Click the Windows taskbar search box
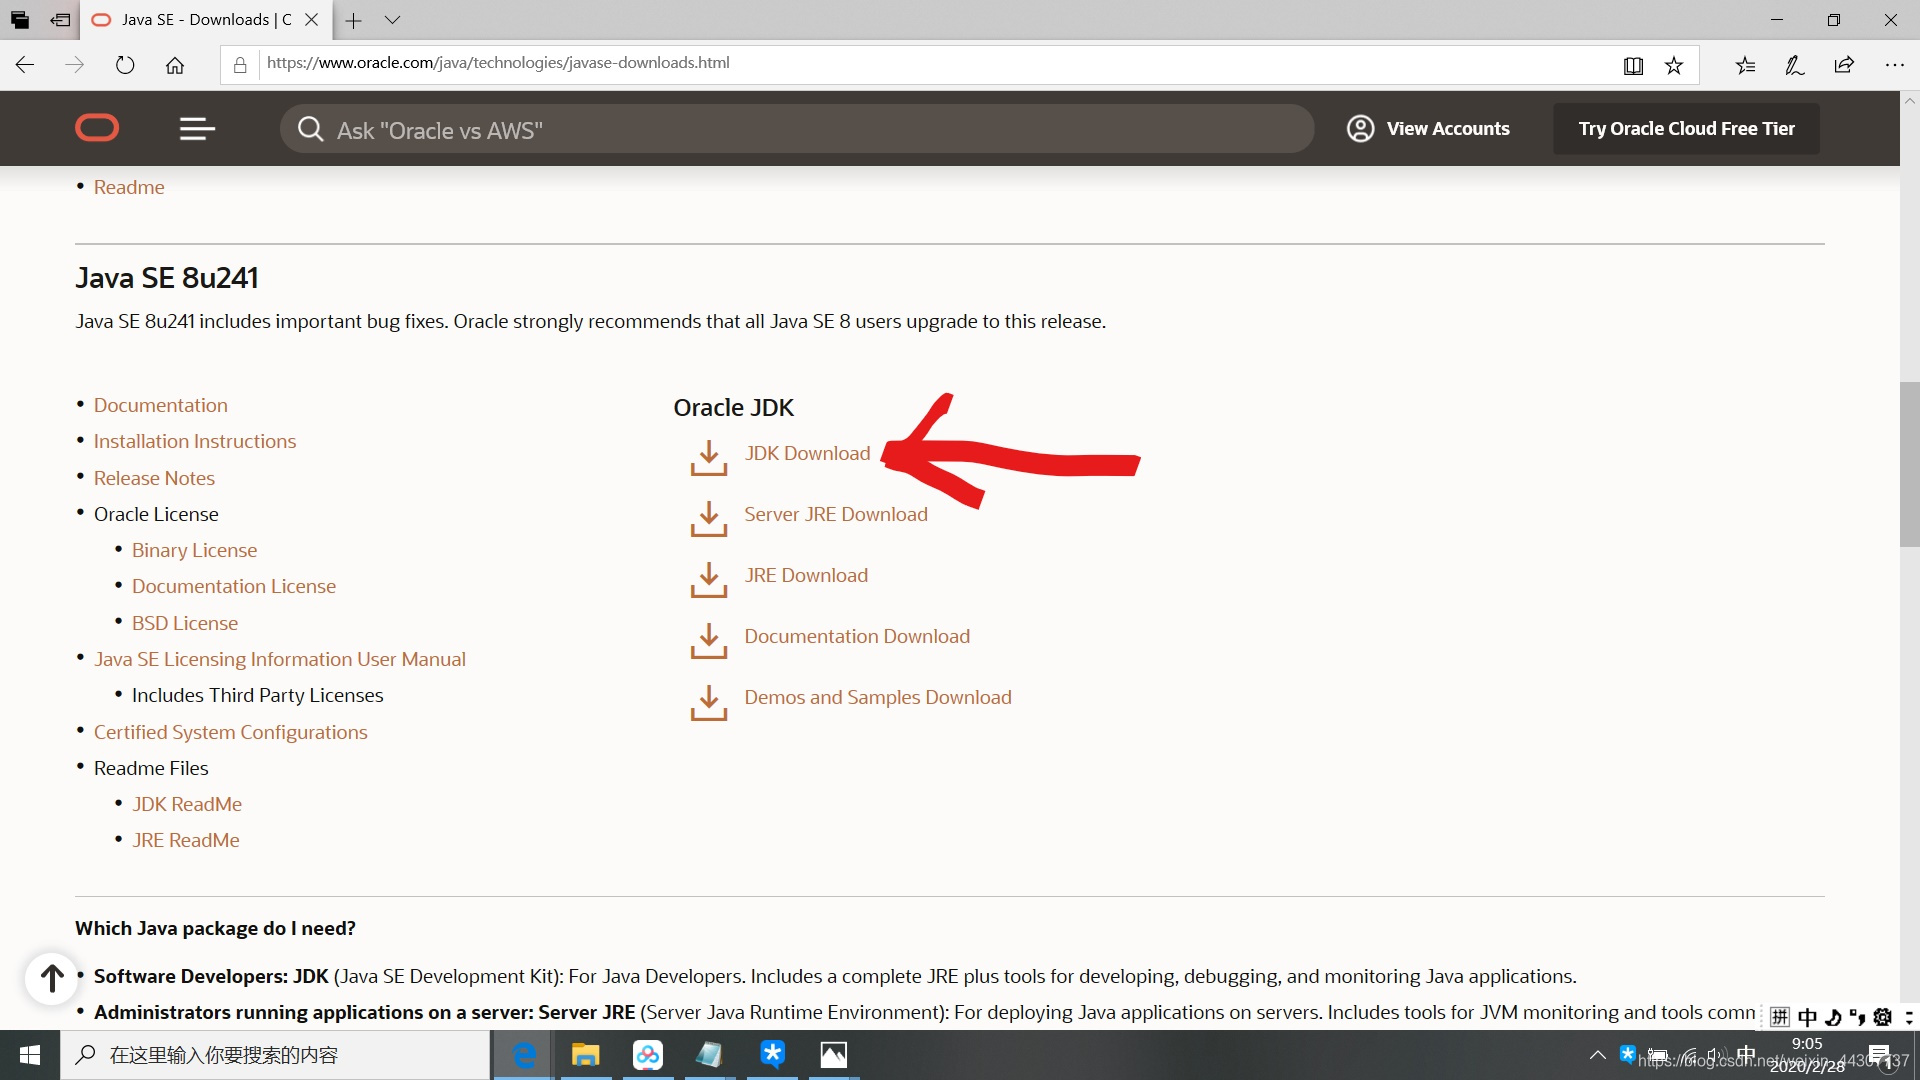1920x1080 pixels. (x=276, y=1055)
